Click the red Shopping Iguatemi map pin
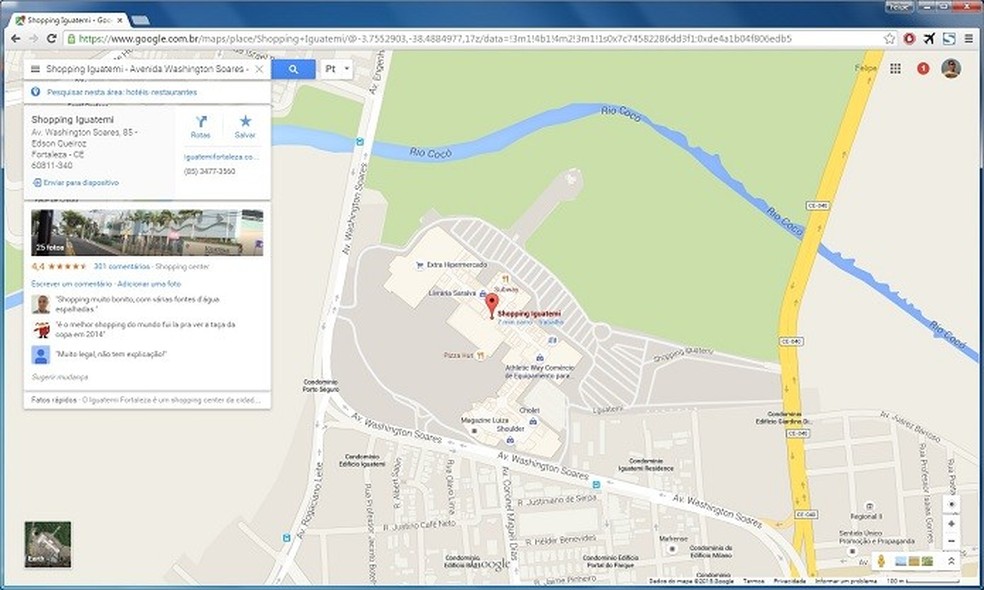This screenshot has height=590, width=984. [491, 305]
